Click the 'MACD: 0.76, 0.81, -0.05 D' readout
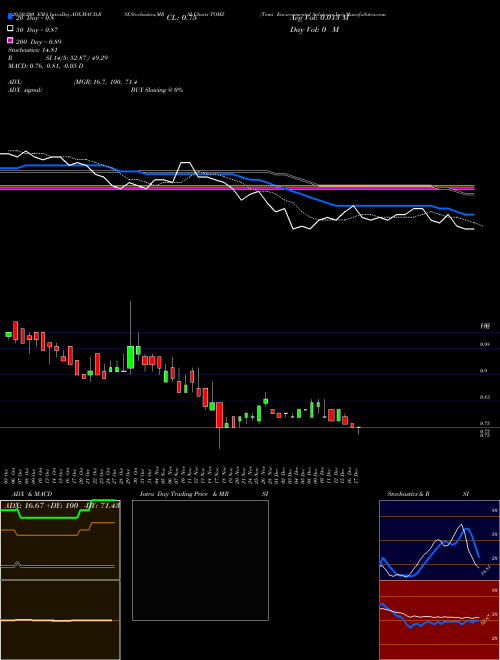The image size is (500, 660). [45, 66]
